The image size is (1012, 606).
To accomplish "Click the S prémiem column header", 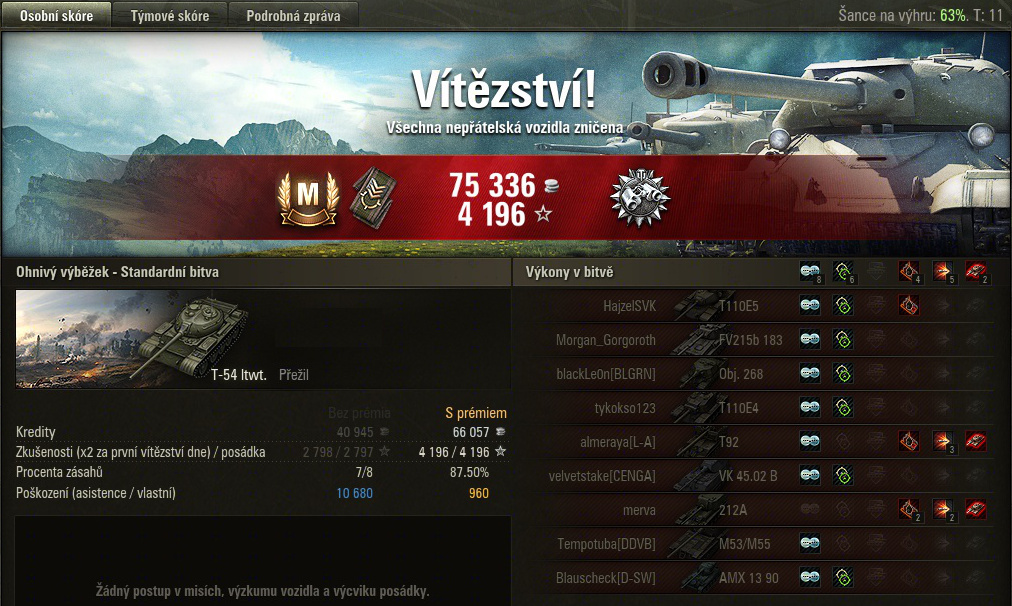I will click(476, 413).
